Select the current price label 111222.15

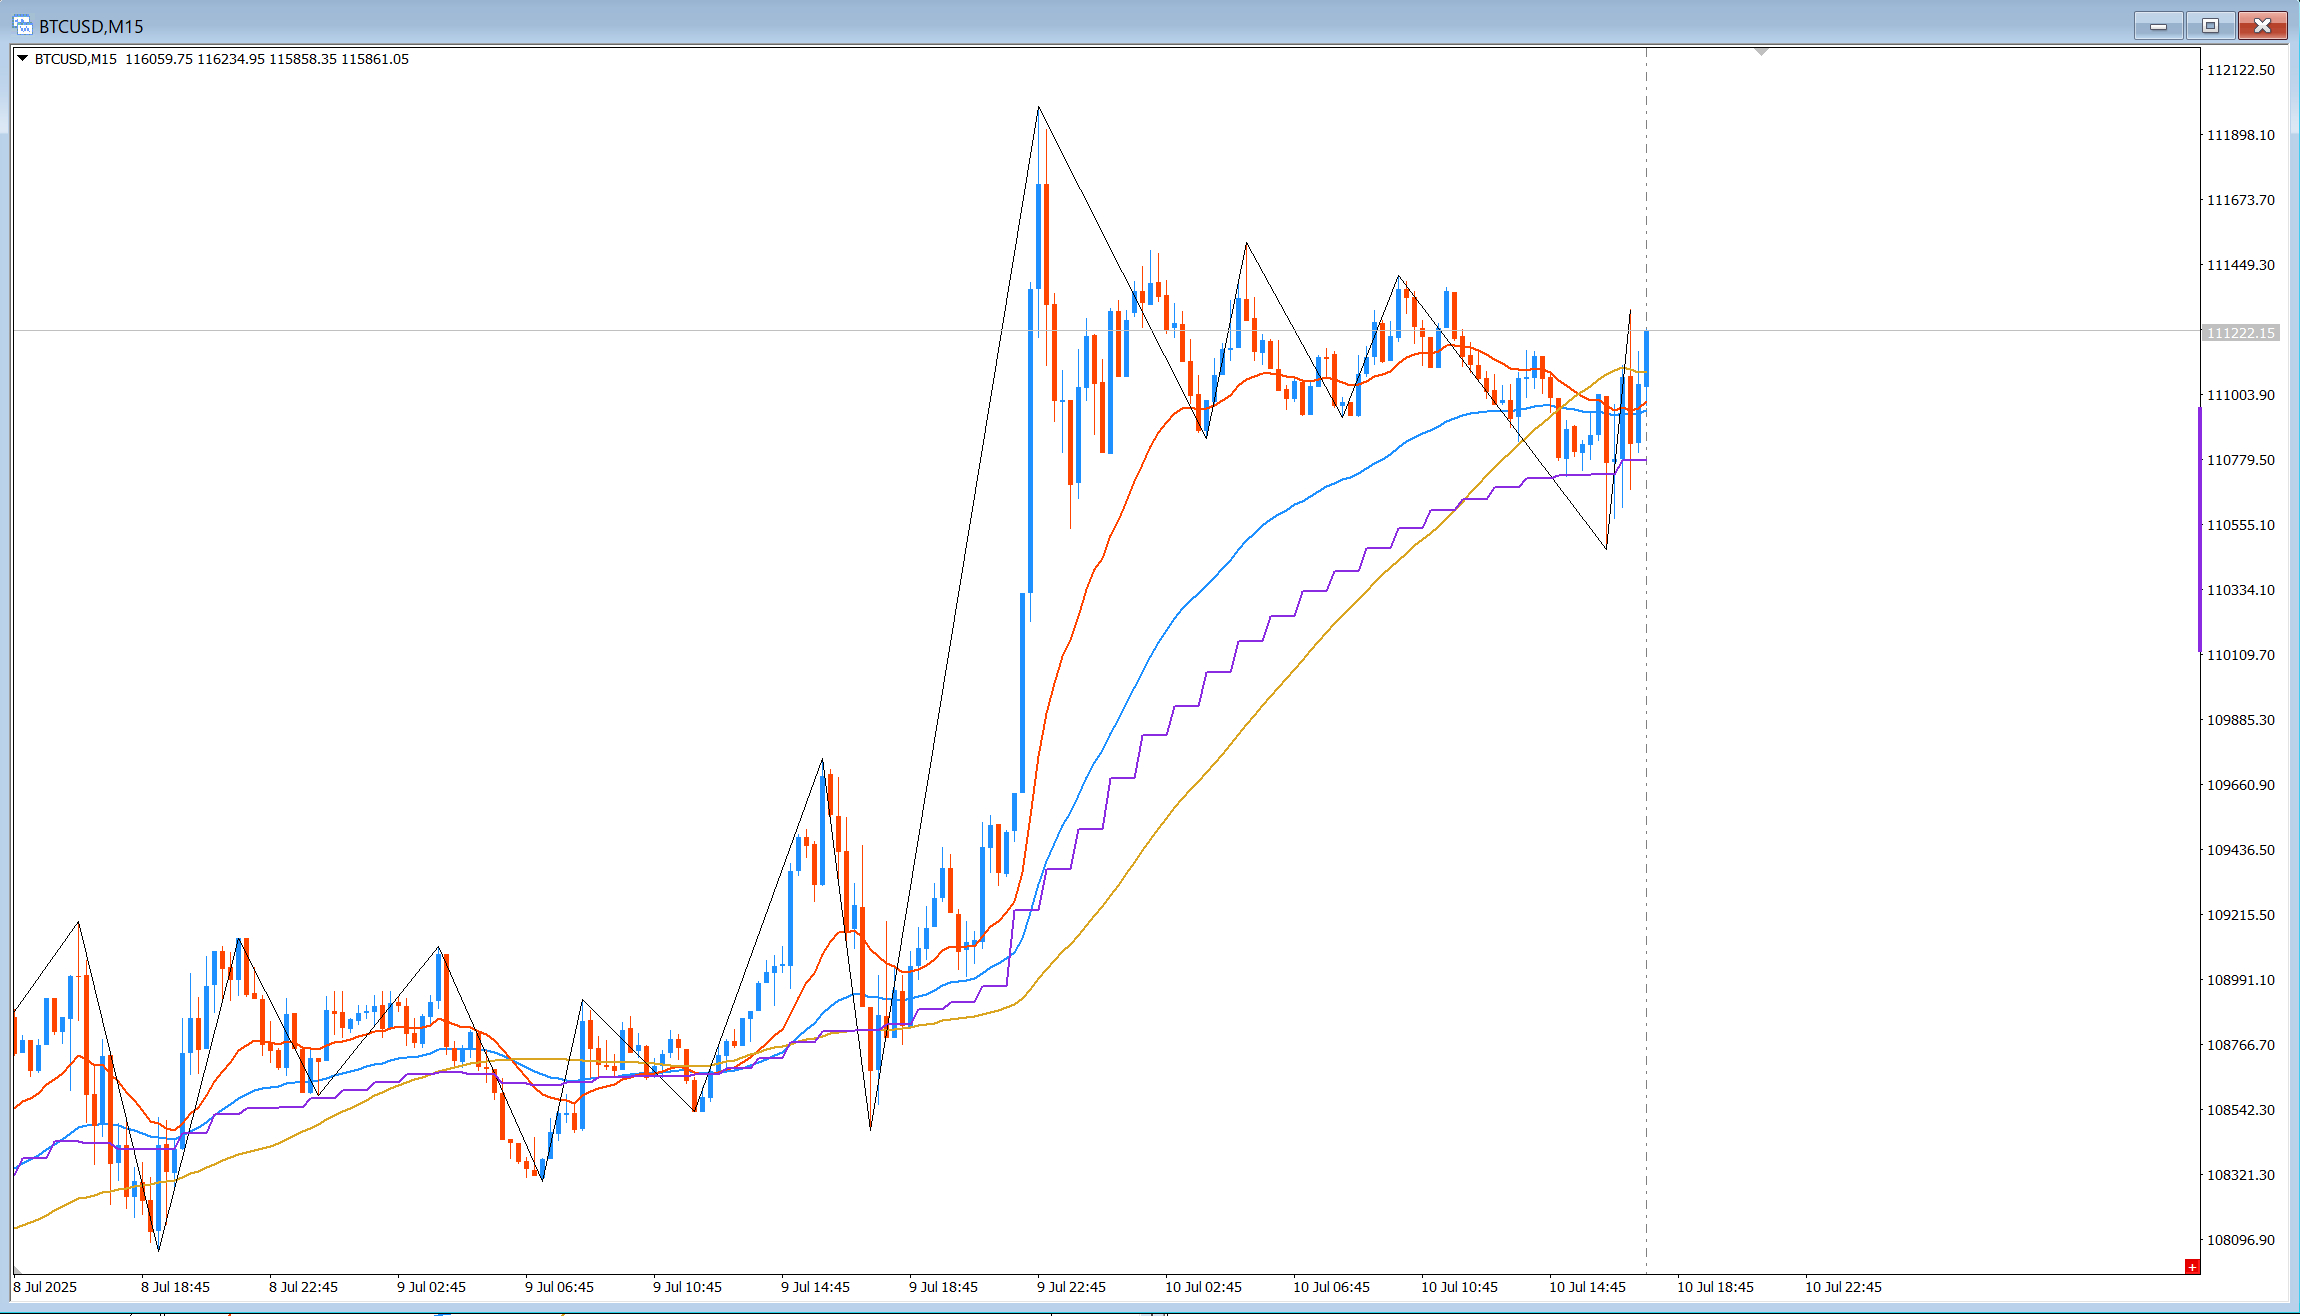[x=2241, y=333]
